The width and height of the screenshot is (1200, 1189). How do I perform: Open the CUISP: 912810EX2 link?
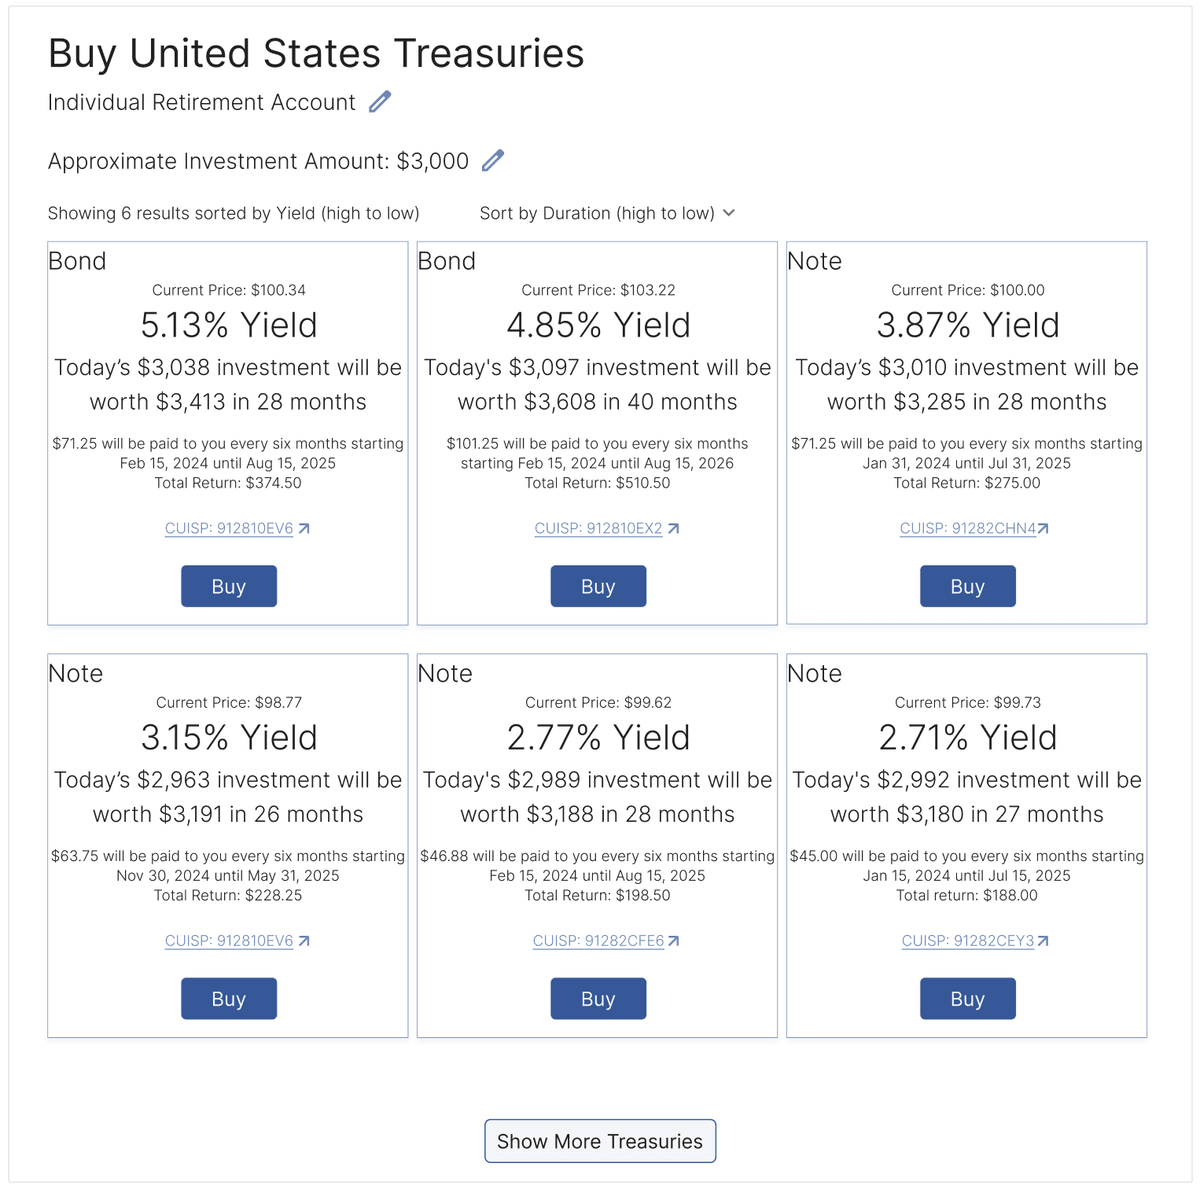[598, 529]
